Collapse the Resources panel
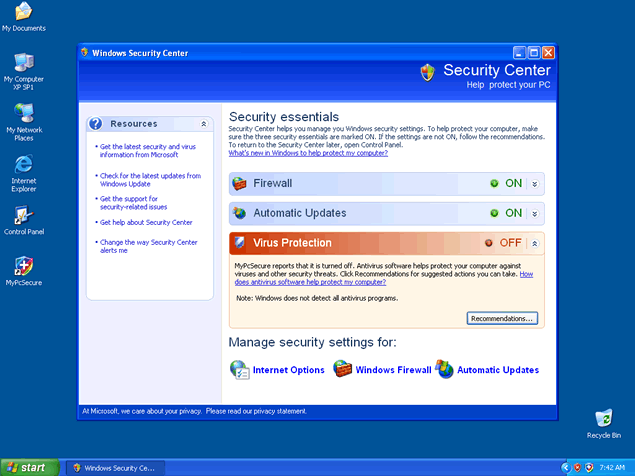The image size is (635, 476). [x=204, y=124]
